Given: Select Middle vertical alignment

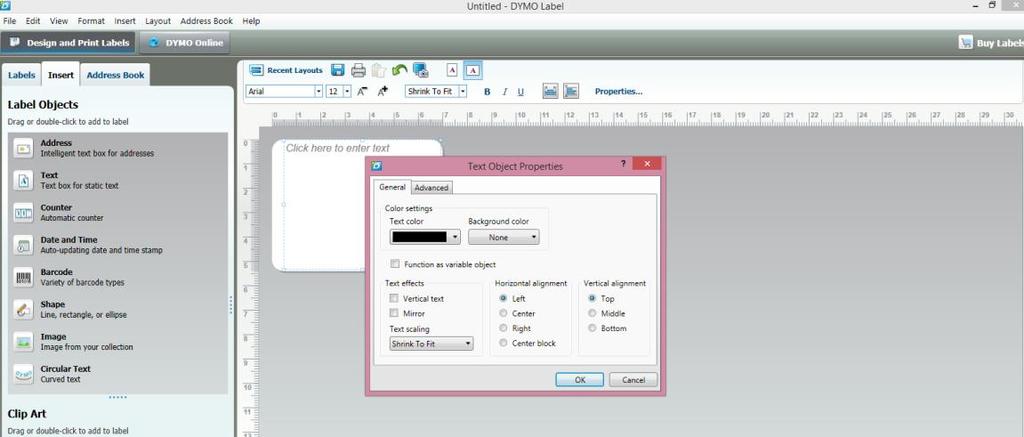Looking at the screenshot, I should [x=592, y=313].
